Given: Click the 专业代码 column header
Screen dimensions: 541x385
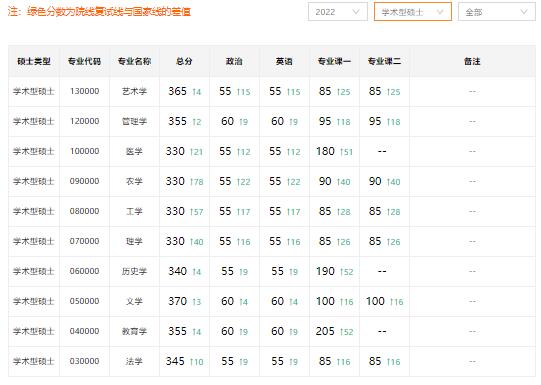Looking at the screenshot, I should coord(84,61).
